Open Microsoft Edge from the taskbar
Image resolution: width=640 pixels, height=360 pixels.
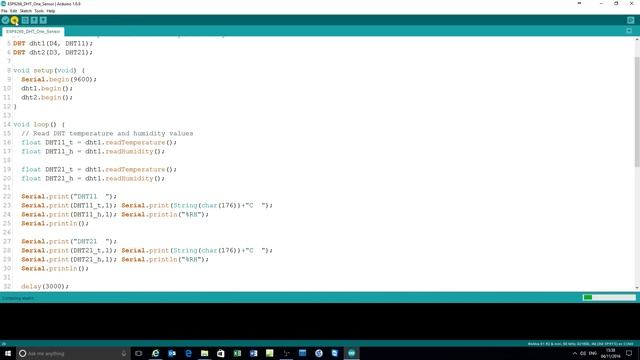[x=188, y=353]
